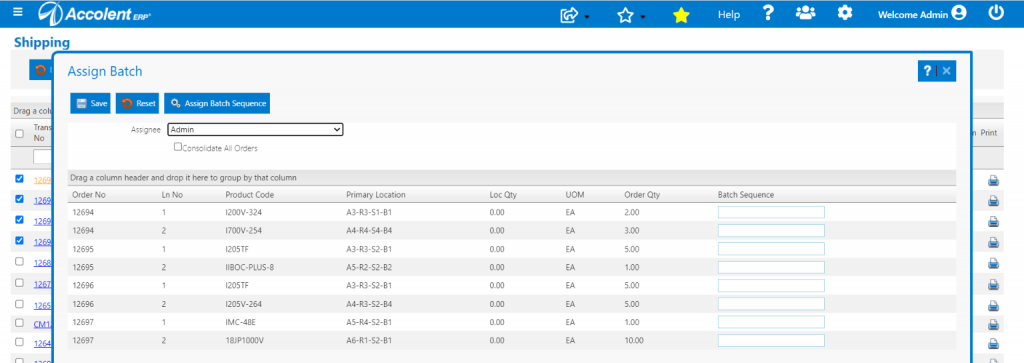Check the checkbox for the 1267 row
The image size is (1024, 363).
pos(20,283)
